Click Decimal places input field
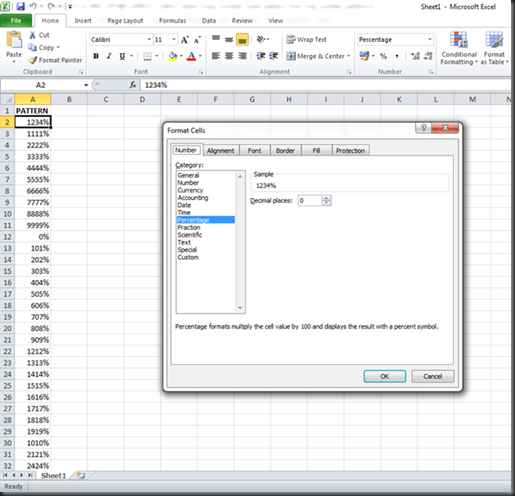Screen dimensions: 515x496 (x=310, y=201)
